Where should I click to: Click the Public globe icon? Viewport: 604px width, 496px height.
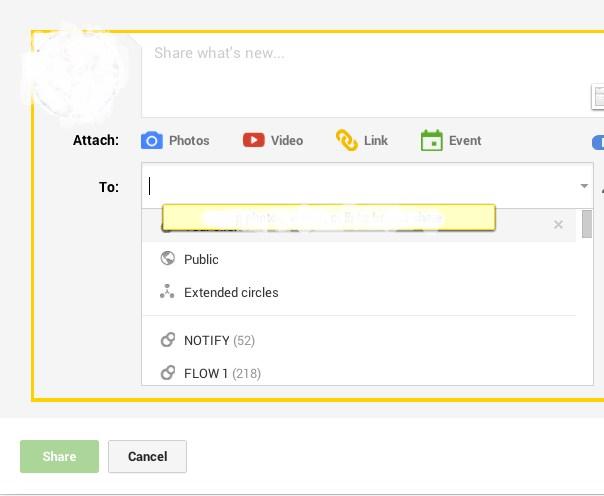pyautogui.click(x=168, y=259)
